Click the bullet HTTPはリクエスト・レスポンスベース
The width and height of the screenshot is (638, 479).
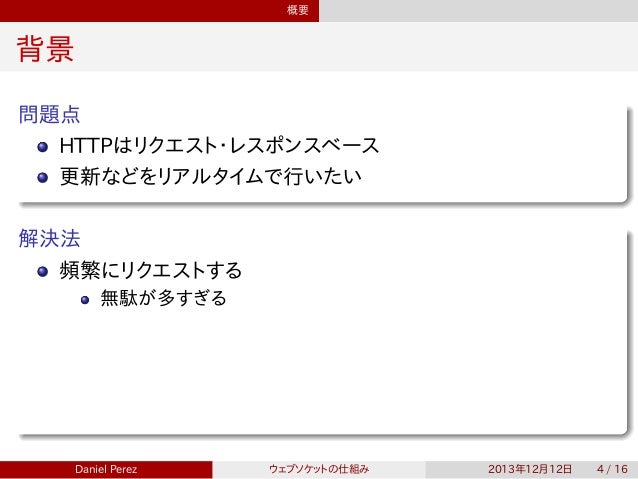click(x=219, y=146)
